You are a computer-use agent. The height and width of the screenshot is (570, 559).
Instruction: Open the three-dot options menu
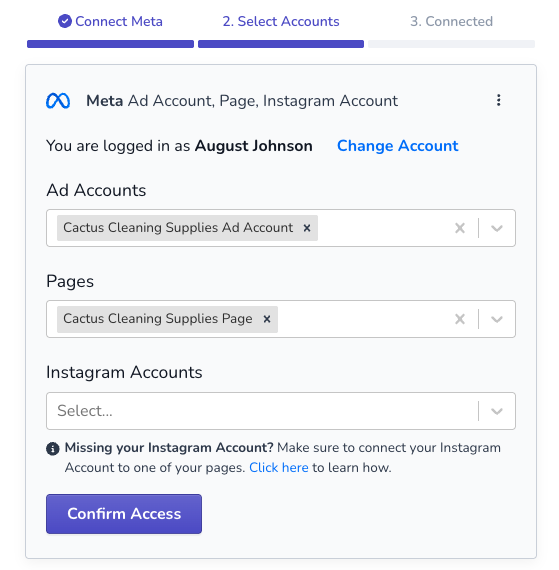tap(498, 100)
